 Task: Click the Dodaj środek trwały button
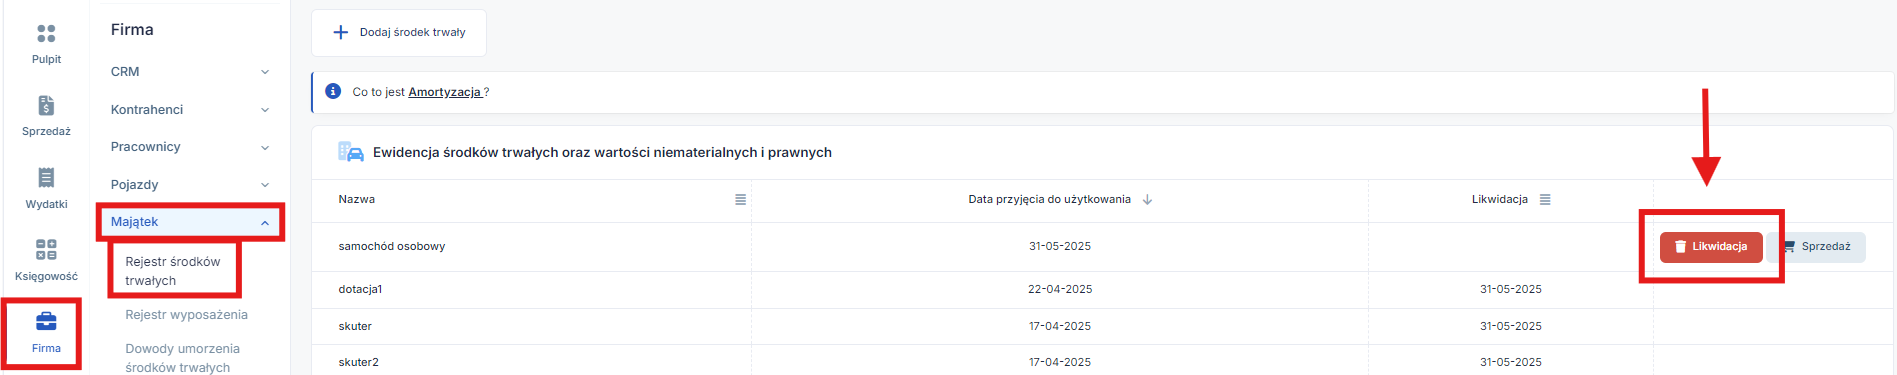pos(399,33)
